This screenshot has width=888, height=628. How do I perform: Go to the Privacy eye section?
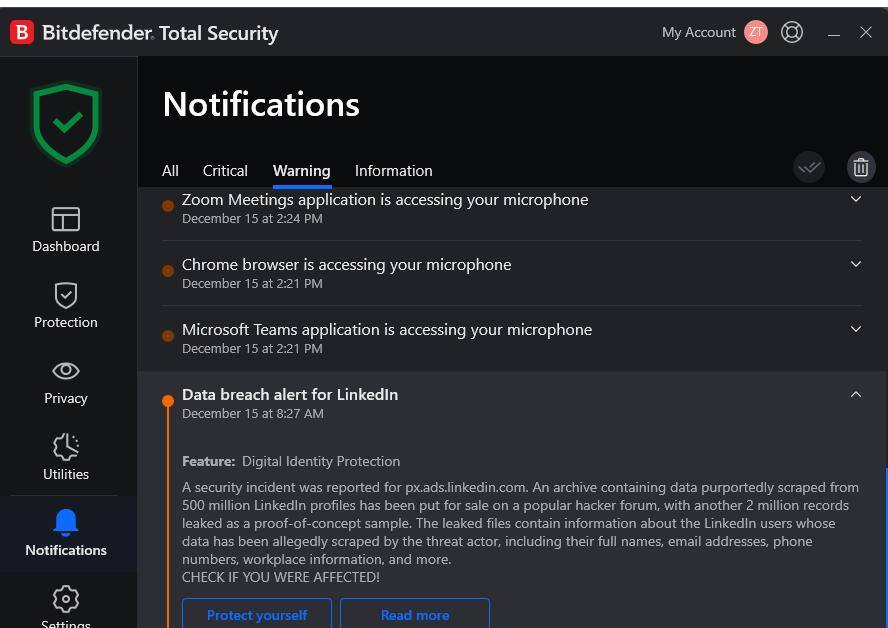pos(66,381)
